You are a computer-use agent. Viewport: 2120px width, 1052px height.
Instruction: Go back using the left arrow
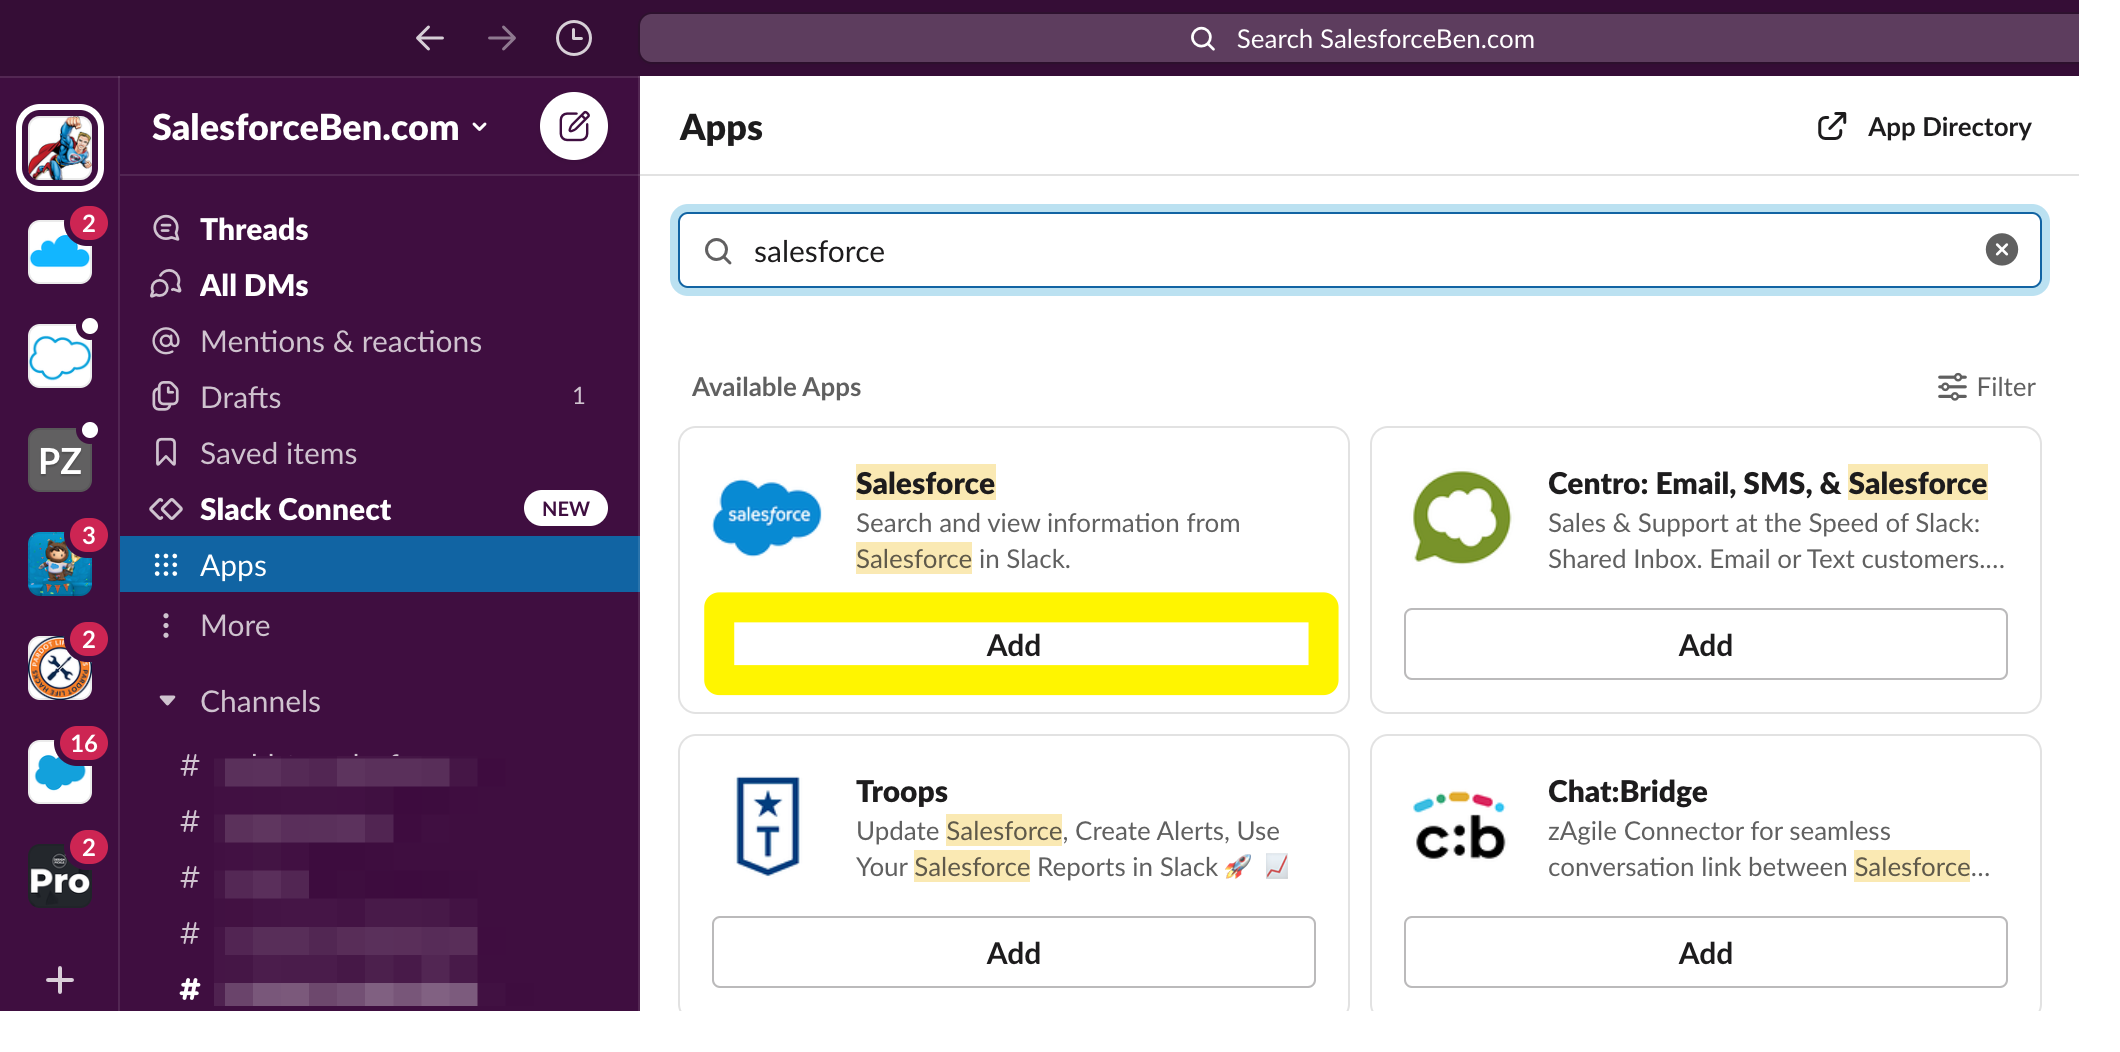pyautogui.click(x=430, y=39)
